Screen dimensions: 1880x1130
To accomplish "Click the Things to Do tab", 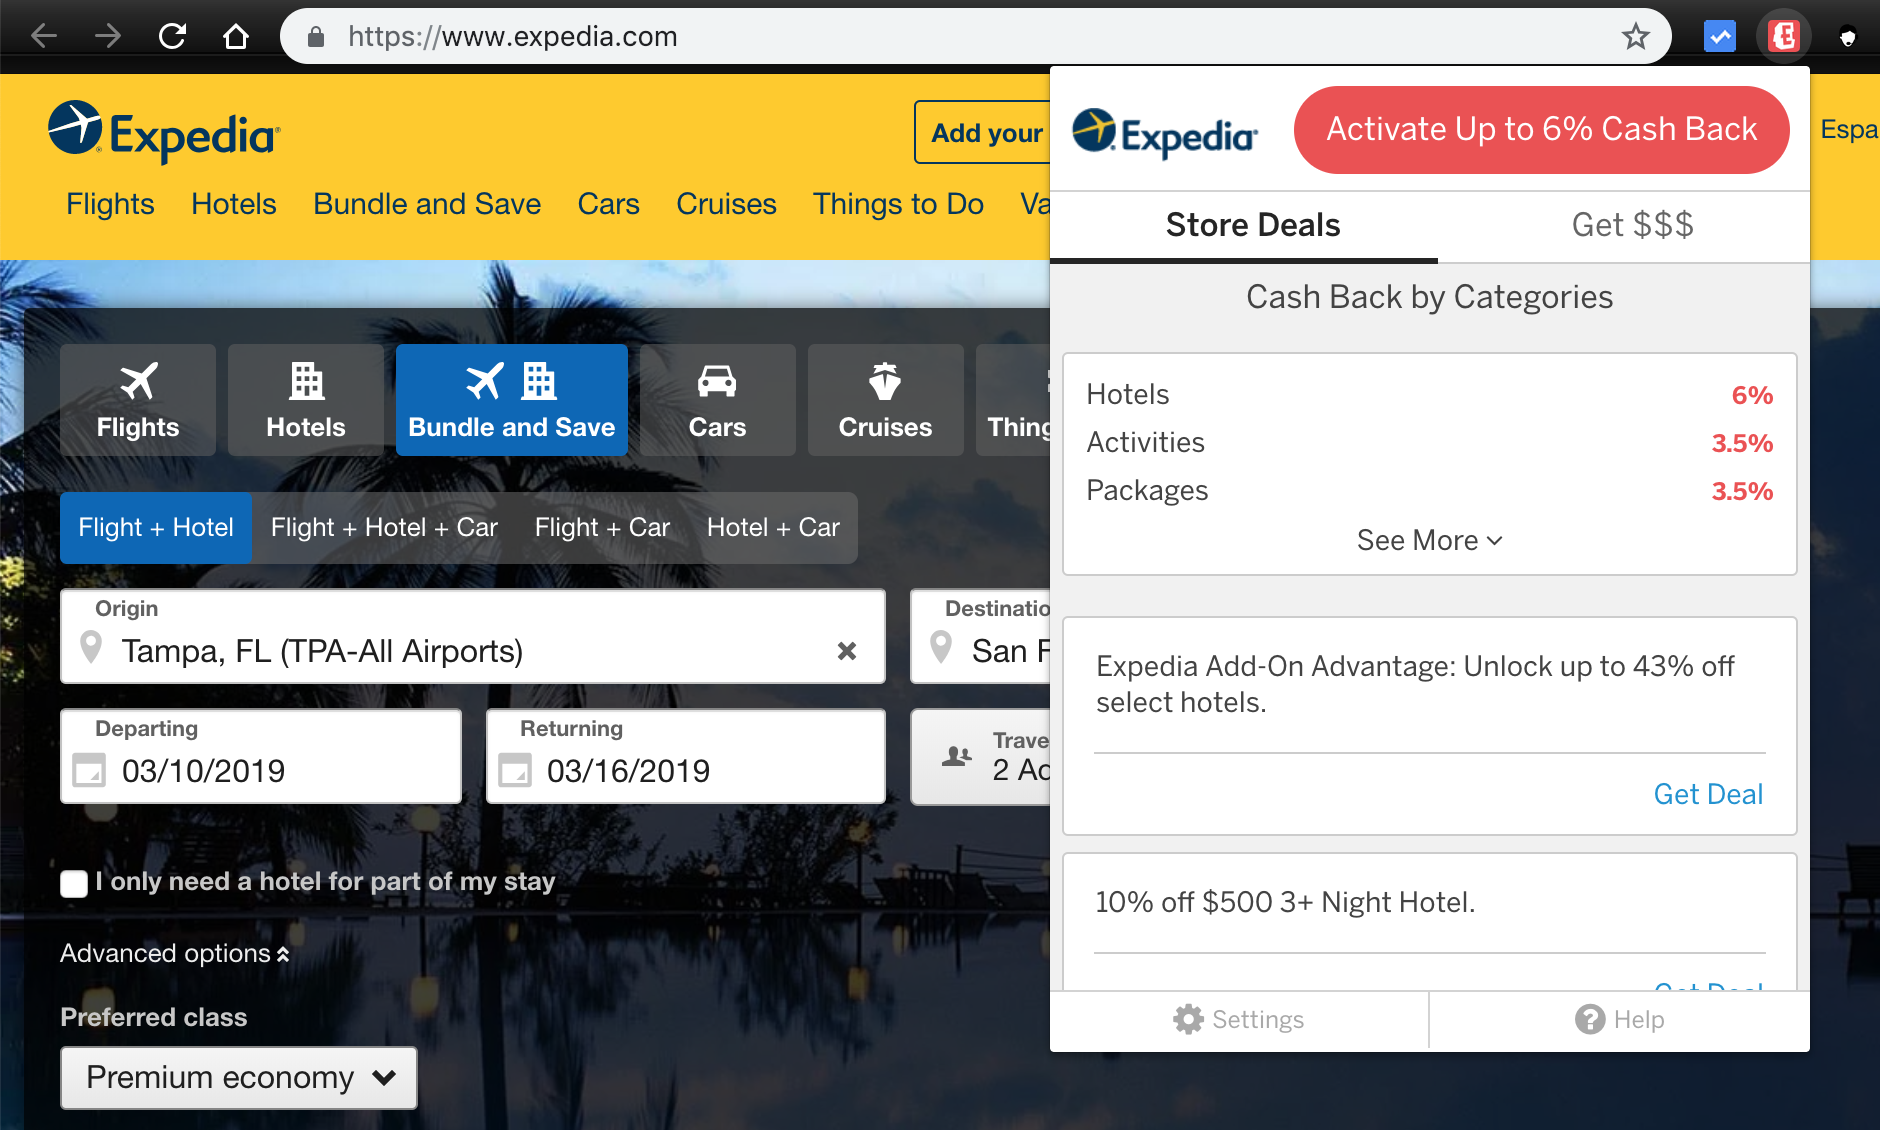I will (1013, 400).
